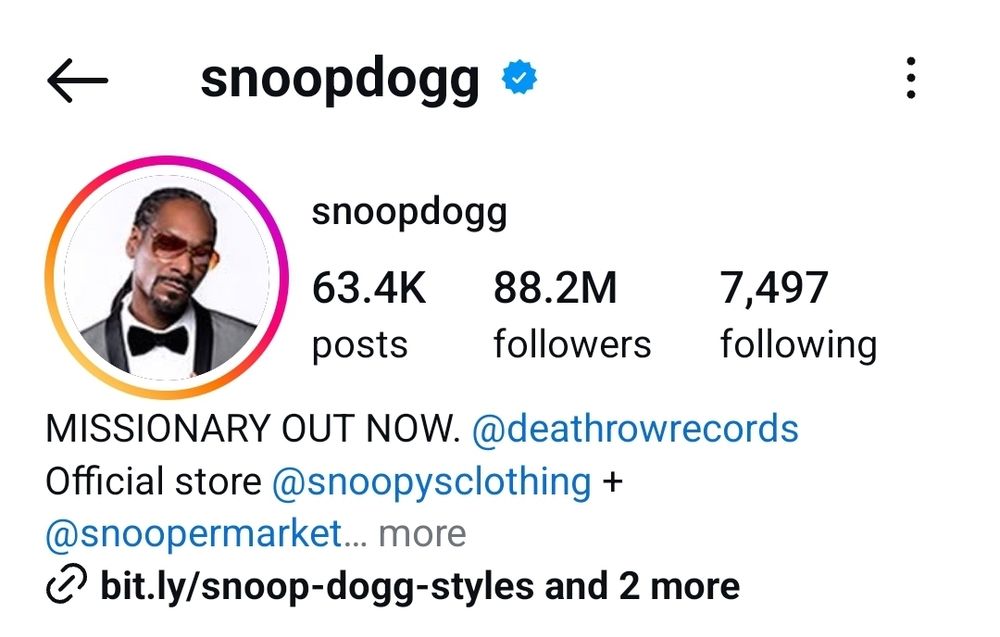Click the posts label
1000x637 pixels.
point(360,345)
